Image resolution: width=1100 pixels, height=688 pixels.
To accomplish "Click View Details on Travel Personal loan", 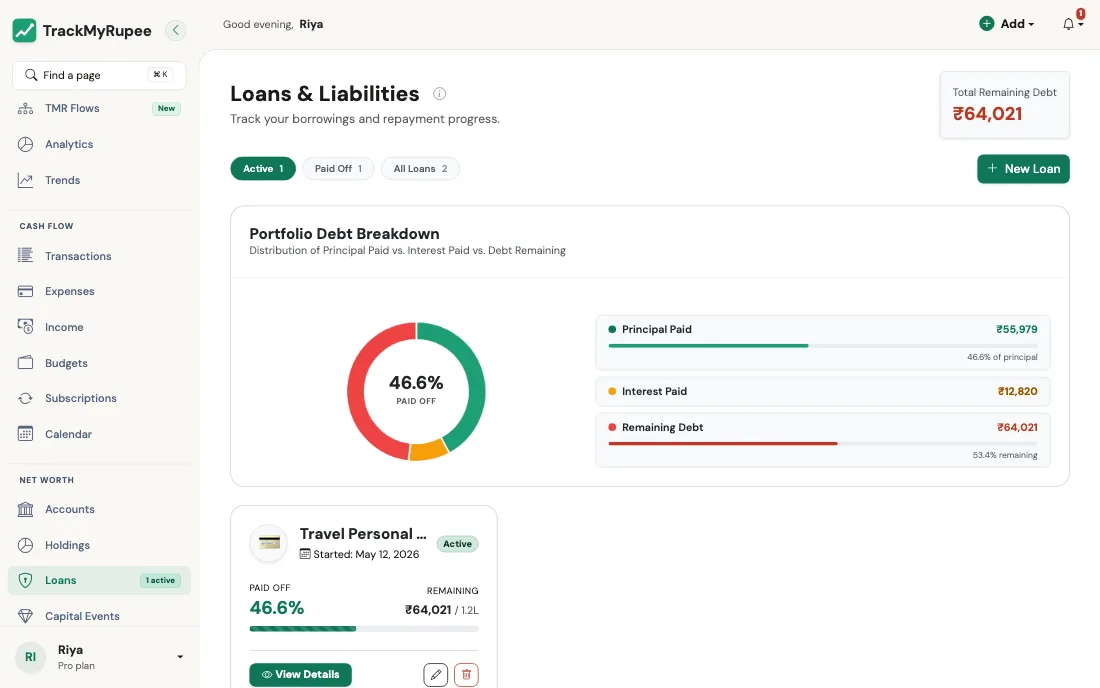I will (x=300, y=675).
